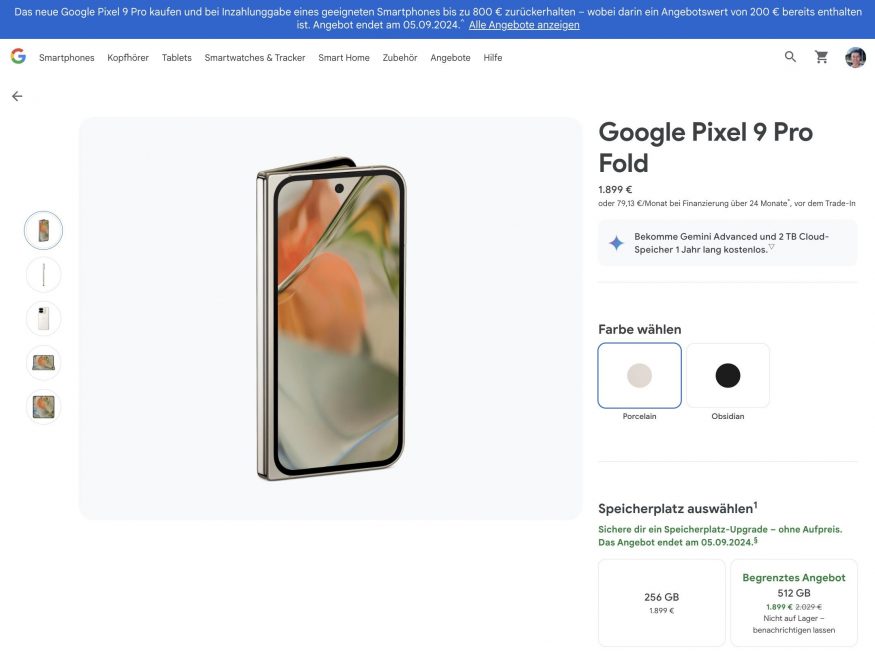Click the Gemini Advanced sparkle icon

click(616, 243)
